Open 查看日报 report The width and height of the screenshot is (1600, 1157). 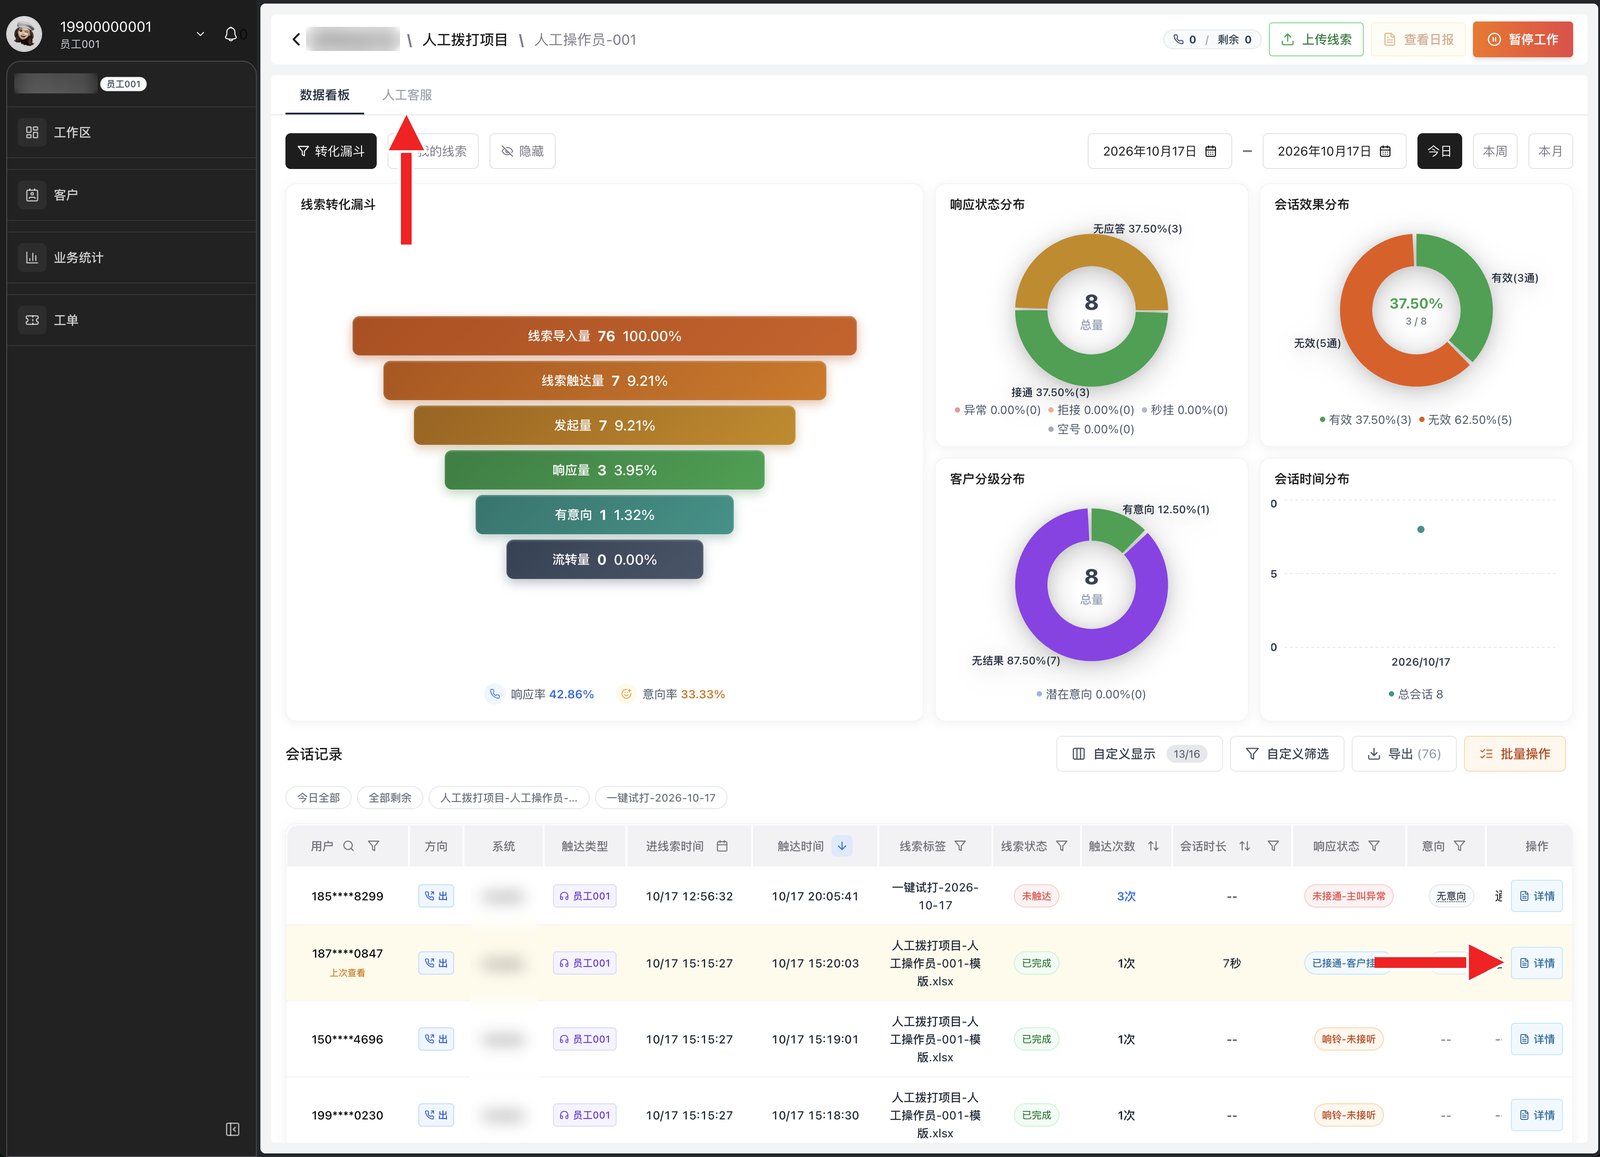click(1418, 39)
